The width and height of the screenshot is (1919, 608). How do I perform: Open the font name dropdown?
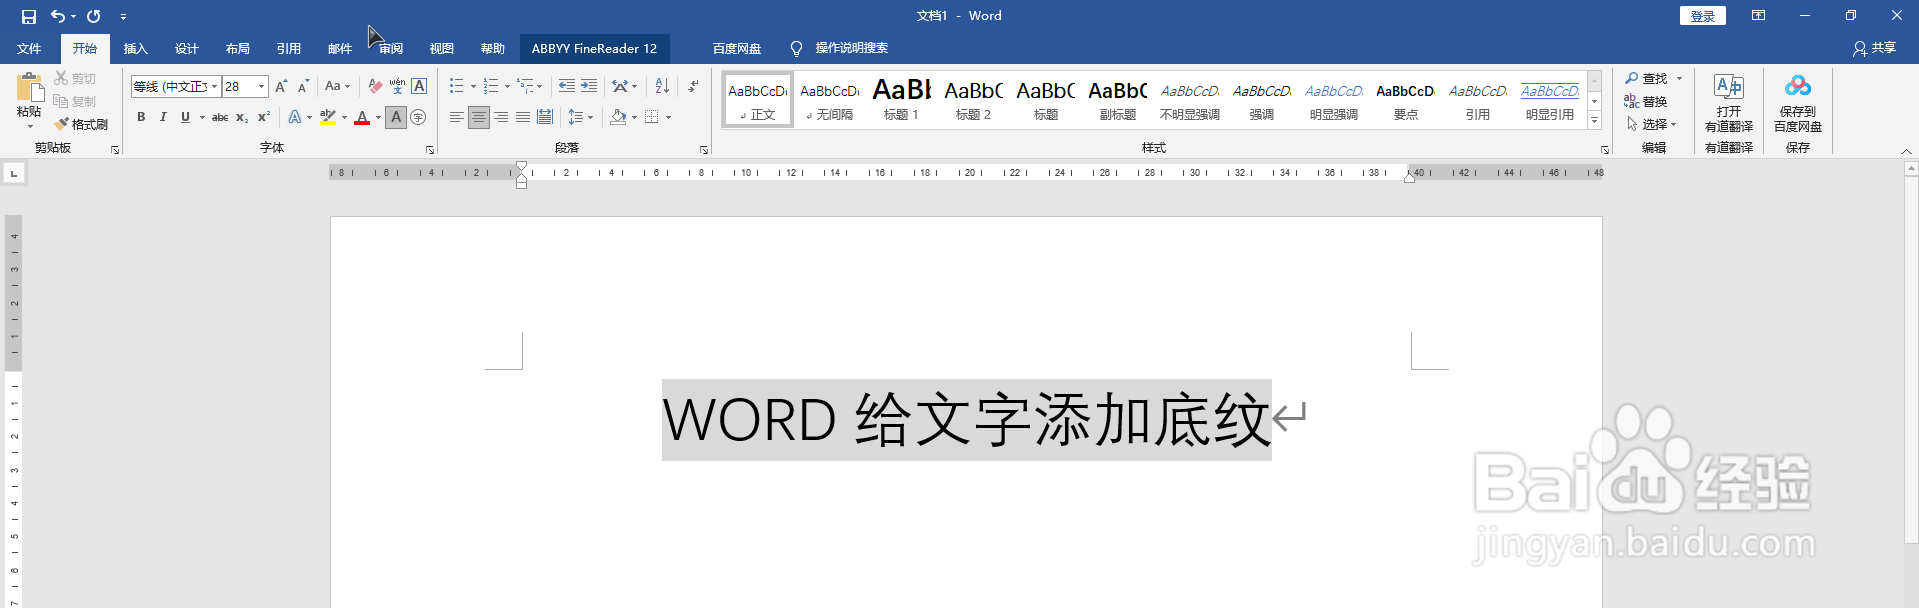(214, 87)
